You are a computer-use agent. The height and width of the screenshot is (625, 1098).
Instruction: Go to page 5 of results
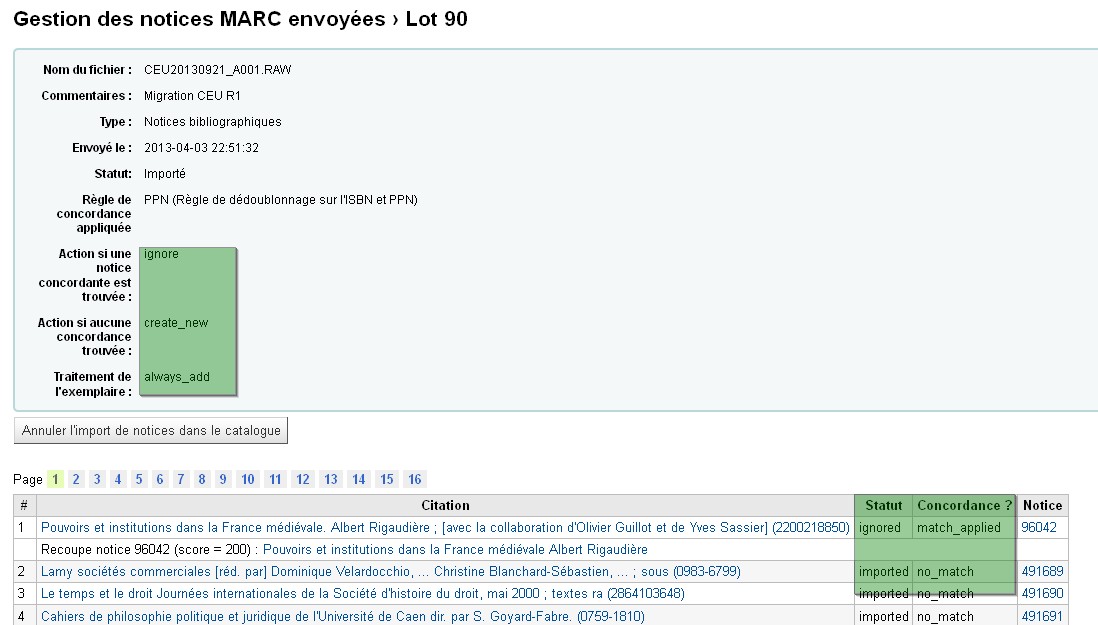click(x=139, y=479)
